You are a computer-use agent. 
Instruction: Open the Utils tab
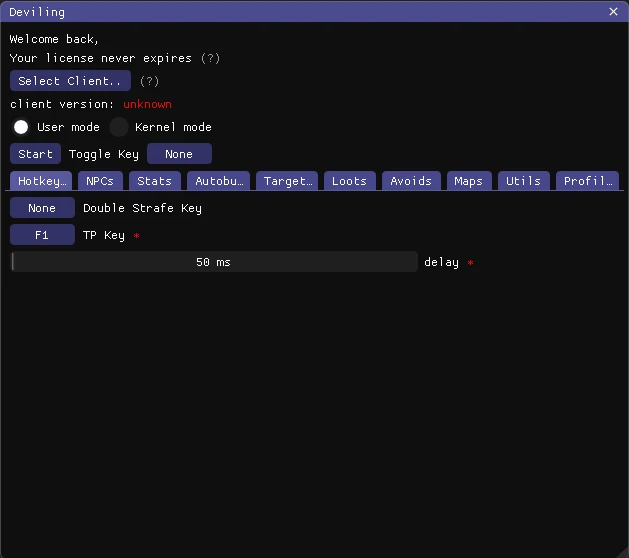pos(523,181)
